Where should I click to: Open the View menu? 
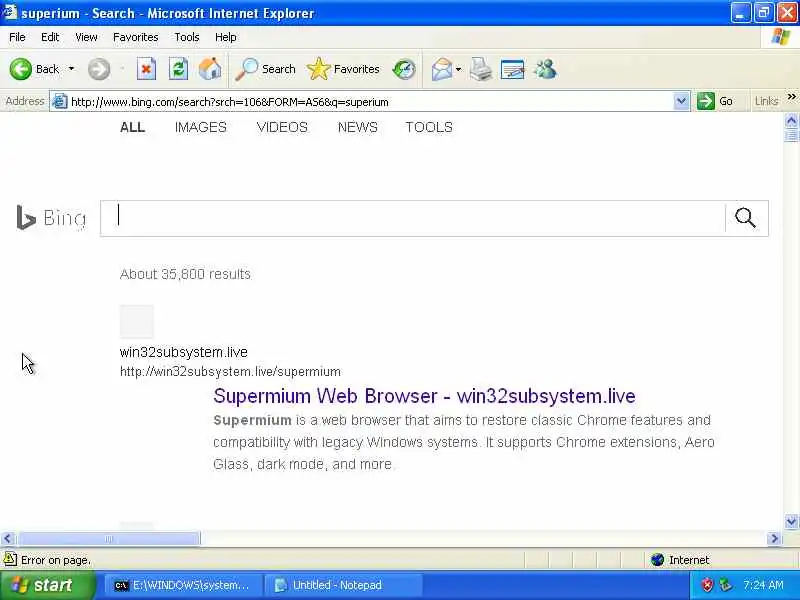86,37
